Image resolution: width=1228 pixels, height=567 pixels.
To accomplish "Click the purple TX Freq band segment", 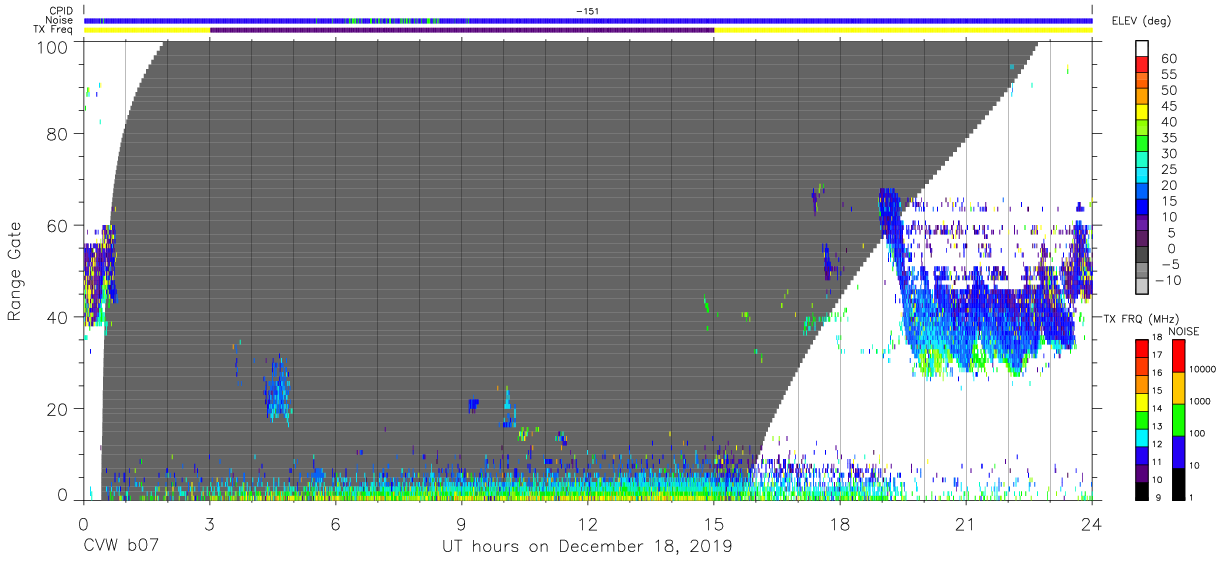I will (x=462, y=30).
